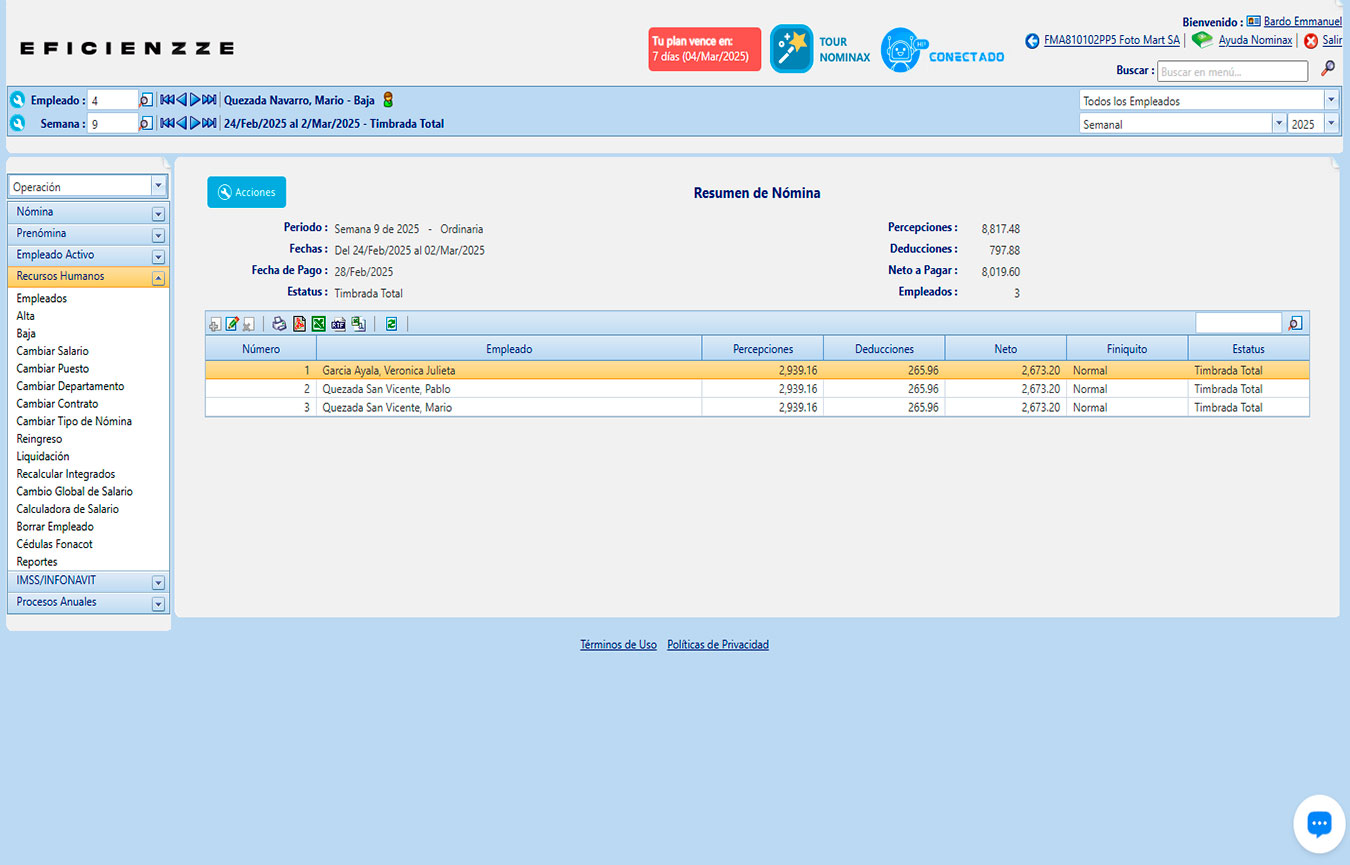Open the live chat bubble
This screenshot has height=865, width=1350.
(x=1319, y=823)
